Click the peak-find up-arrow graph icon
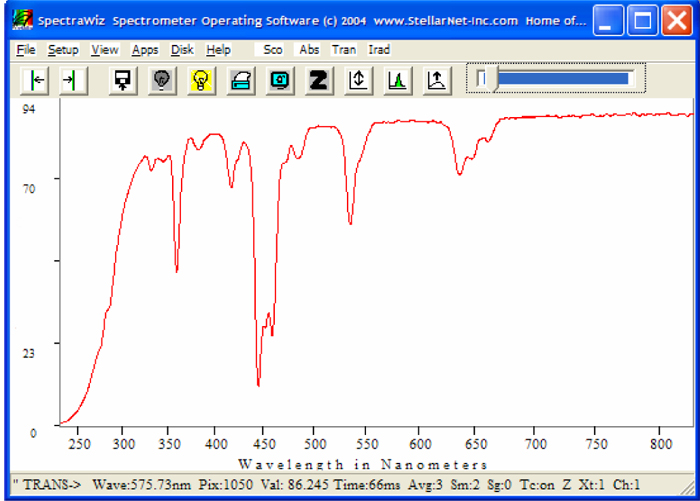Image resolution: width=700 pixels, height=501 pixels. pos(437,81)
